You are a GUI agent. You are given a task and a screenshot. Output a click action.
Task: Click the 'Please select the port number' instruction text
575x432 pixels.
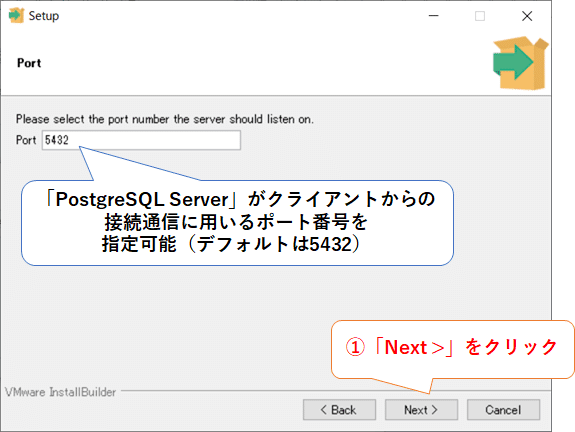click(165, 119)
